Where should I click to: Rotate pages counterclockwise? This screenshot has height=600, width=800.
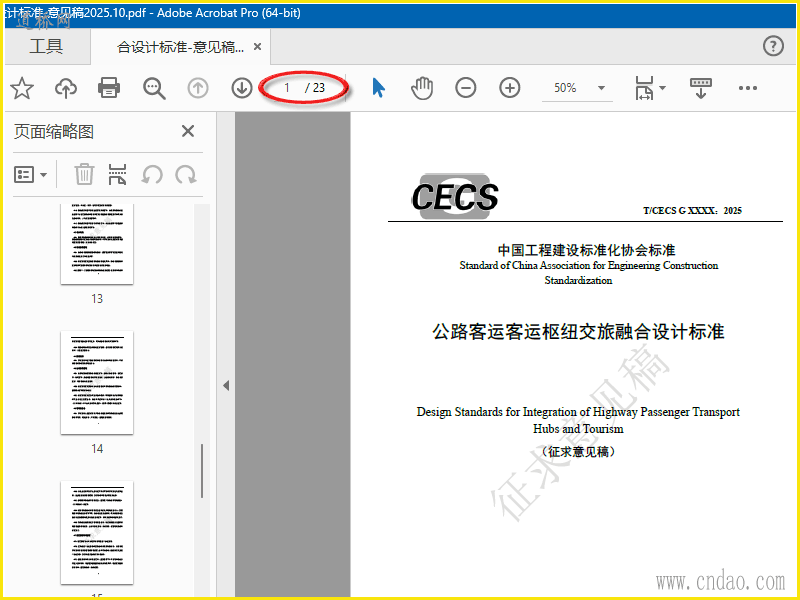point(152,174)
